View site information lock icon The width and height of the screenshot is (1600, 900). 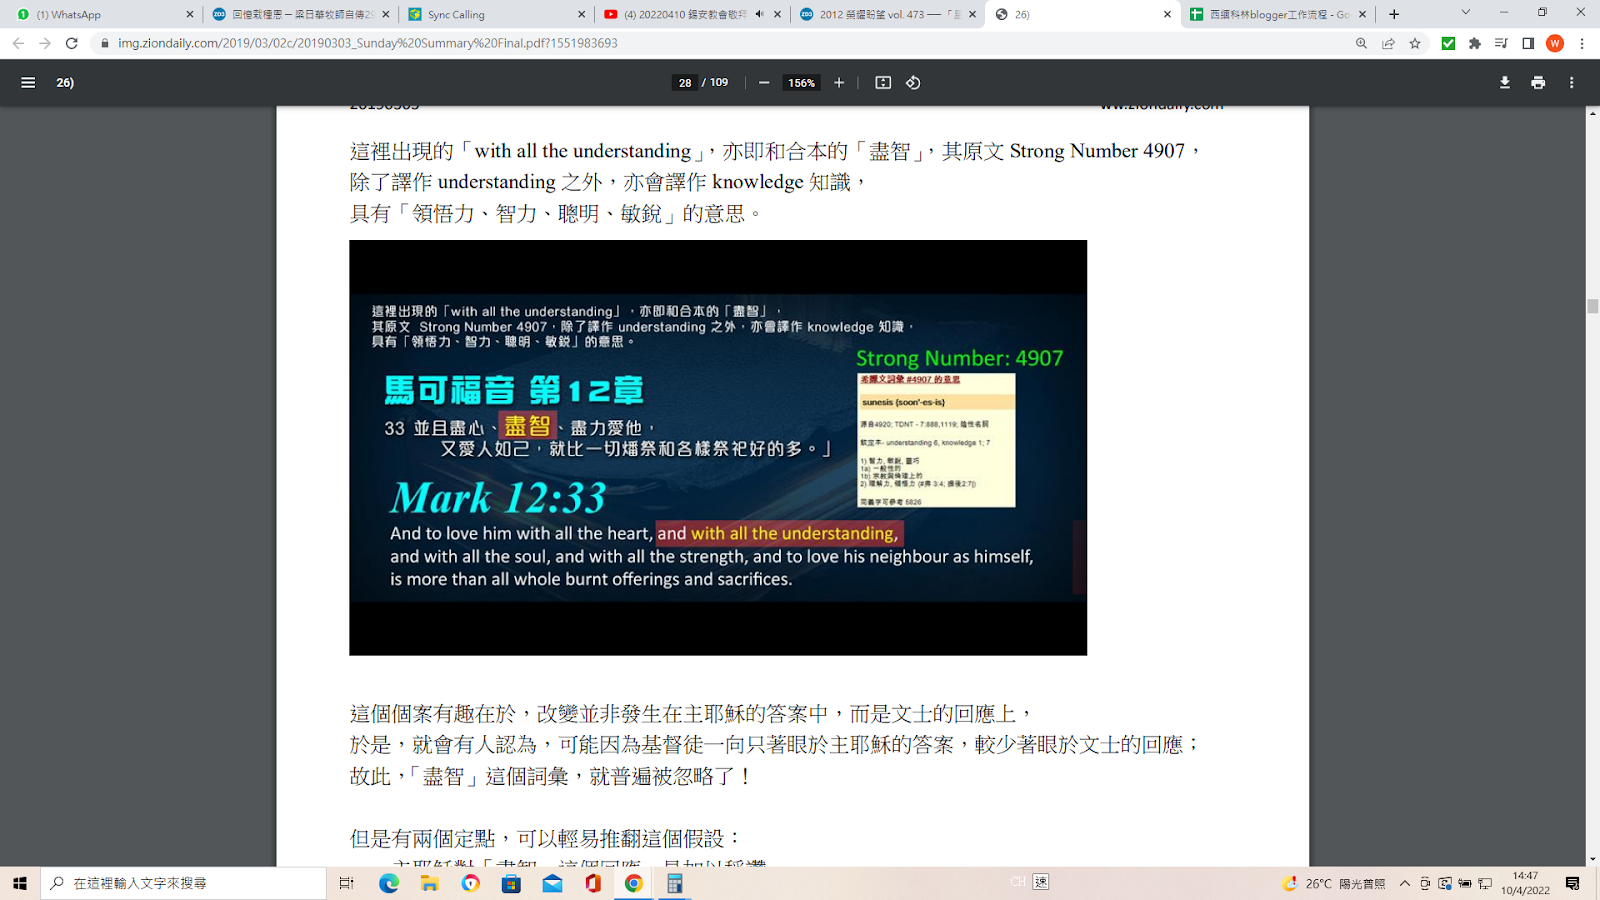pos(104,43)
